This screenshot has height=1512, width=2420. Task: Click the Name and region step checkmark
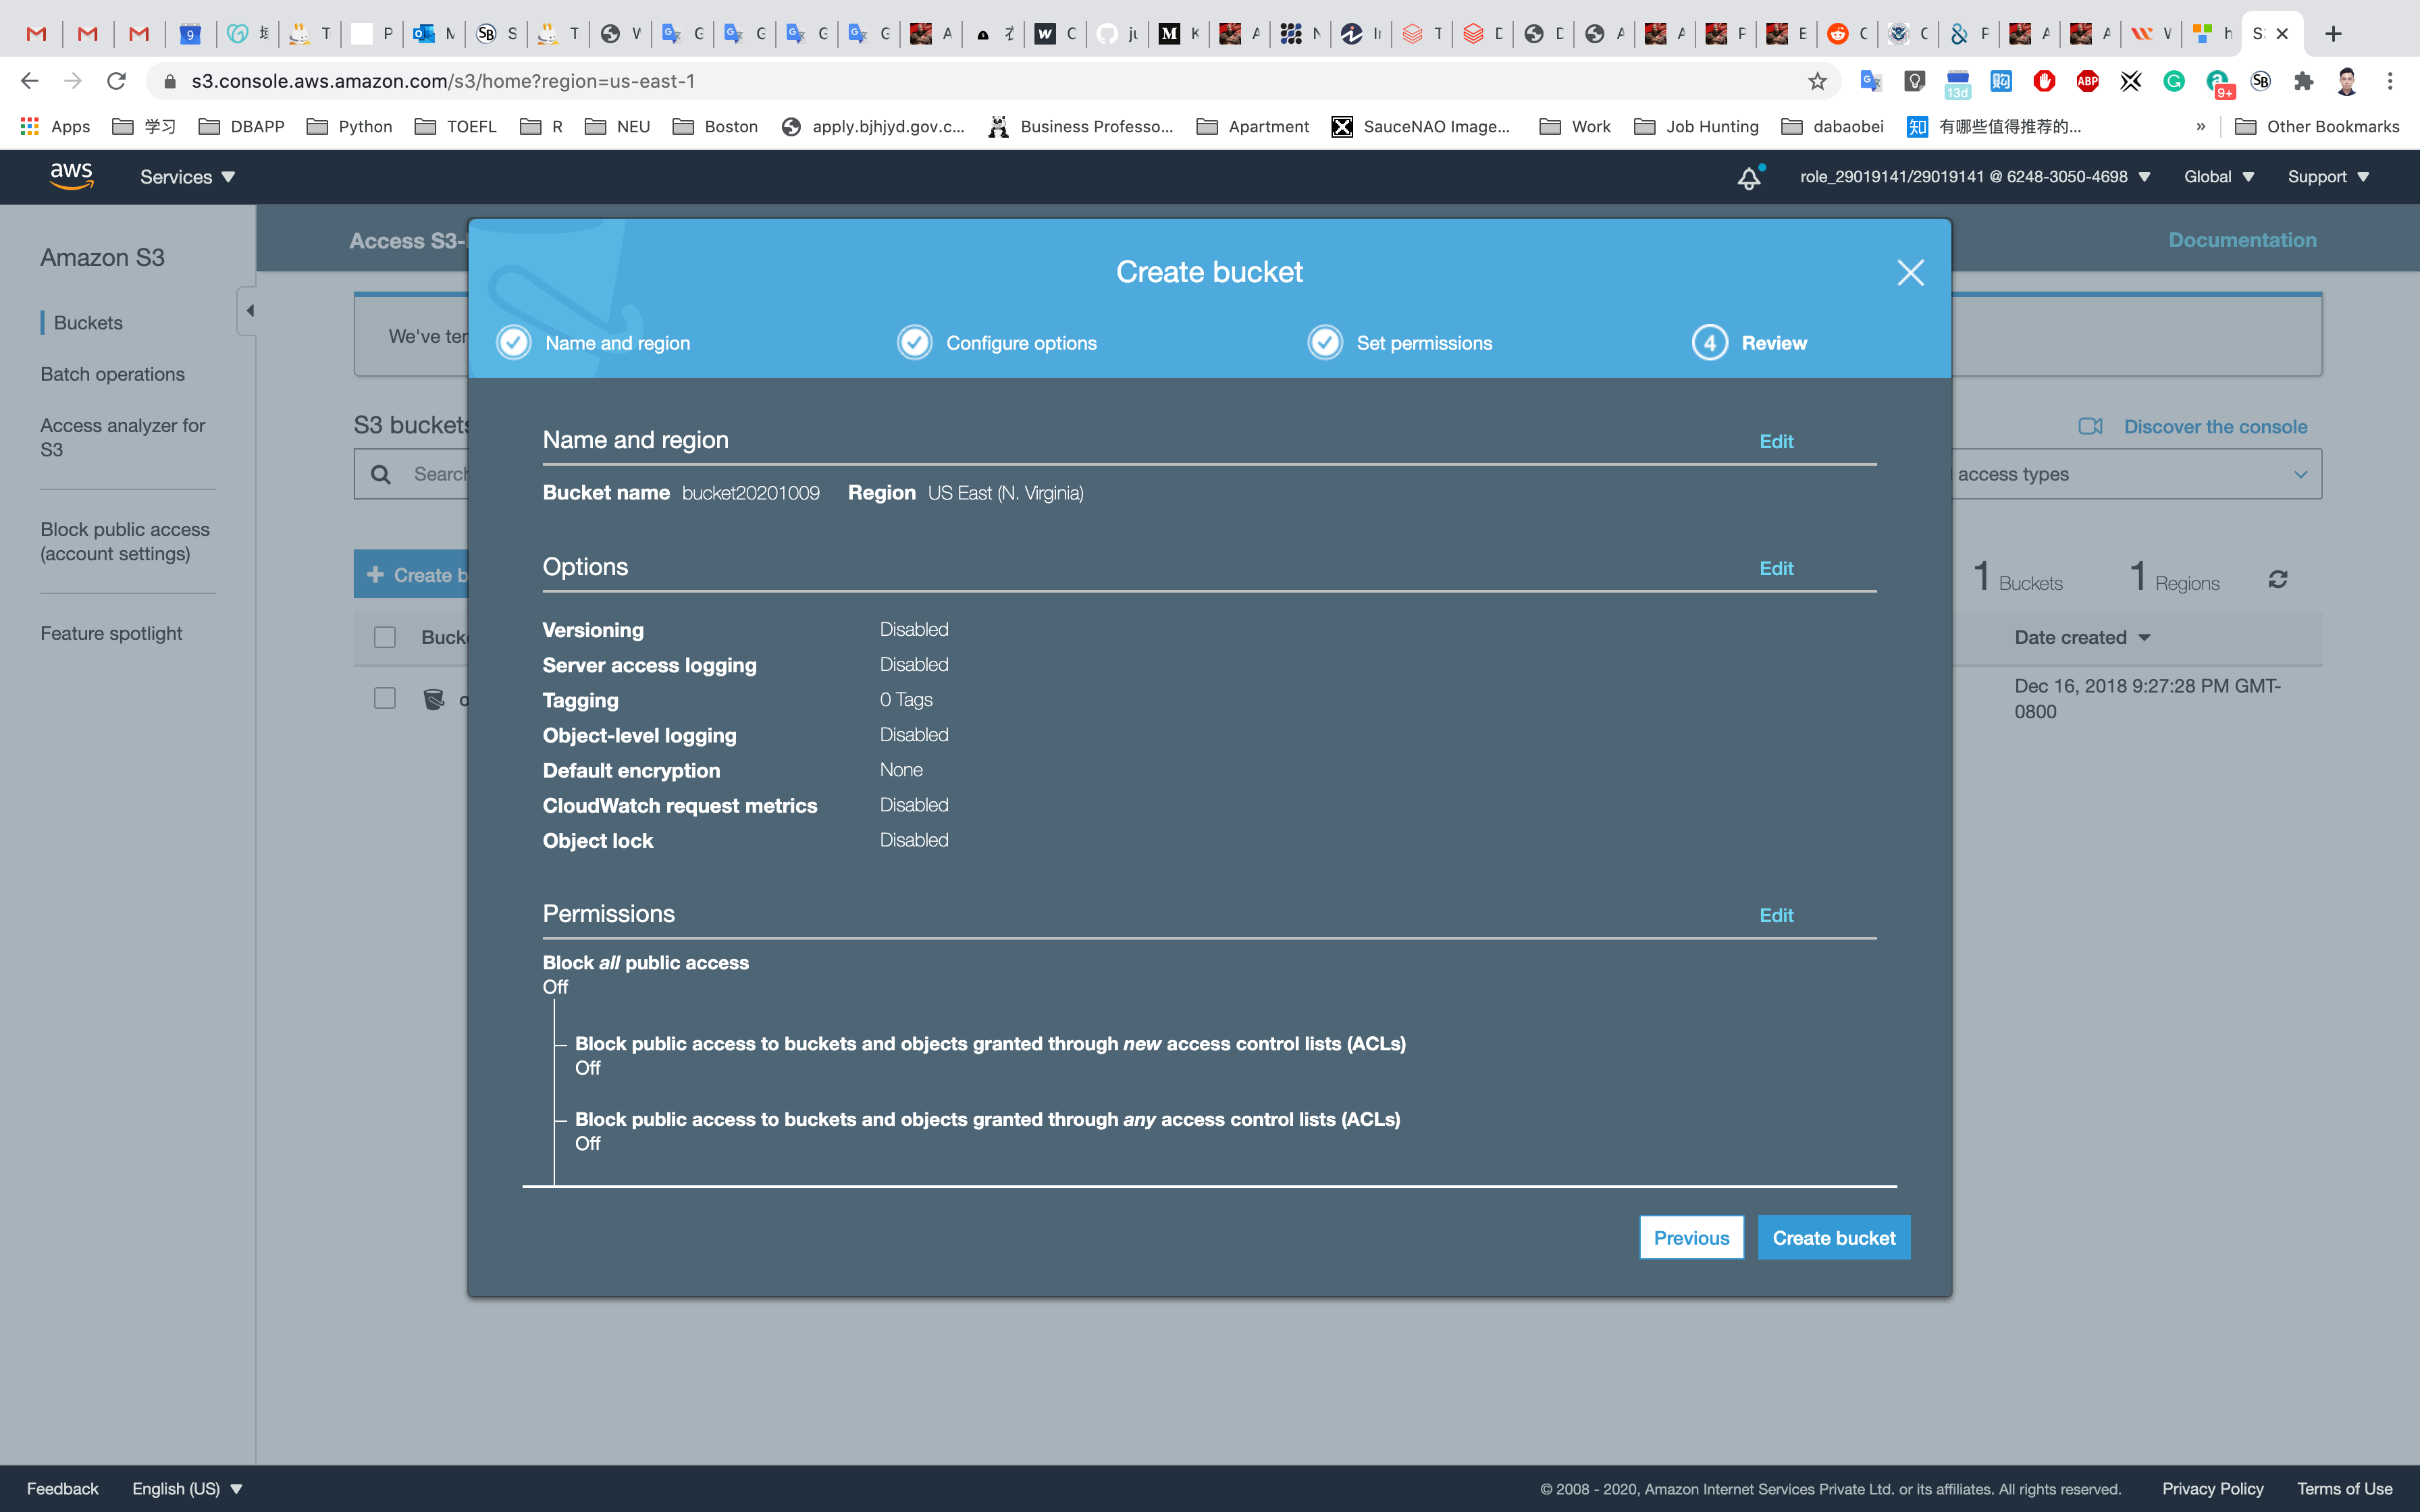tap(514, 343)
